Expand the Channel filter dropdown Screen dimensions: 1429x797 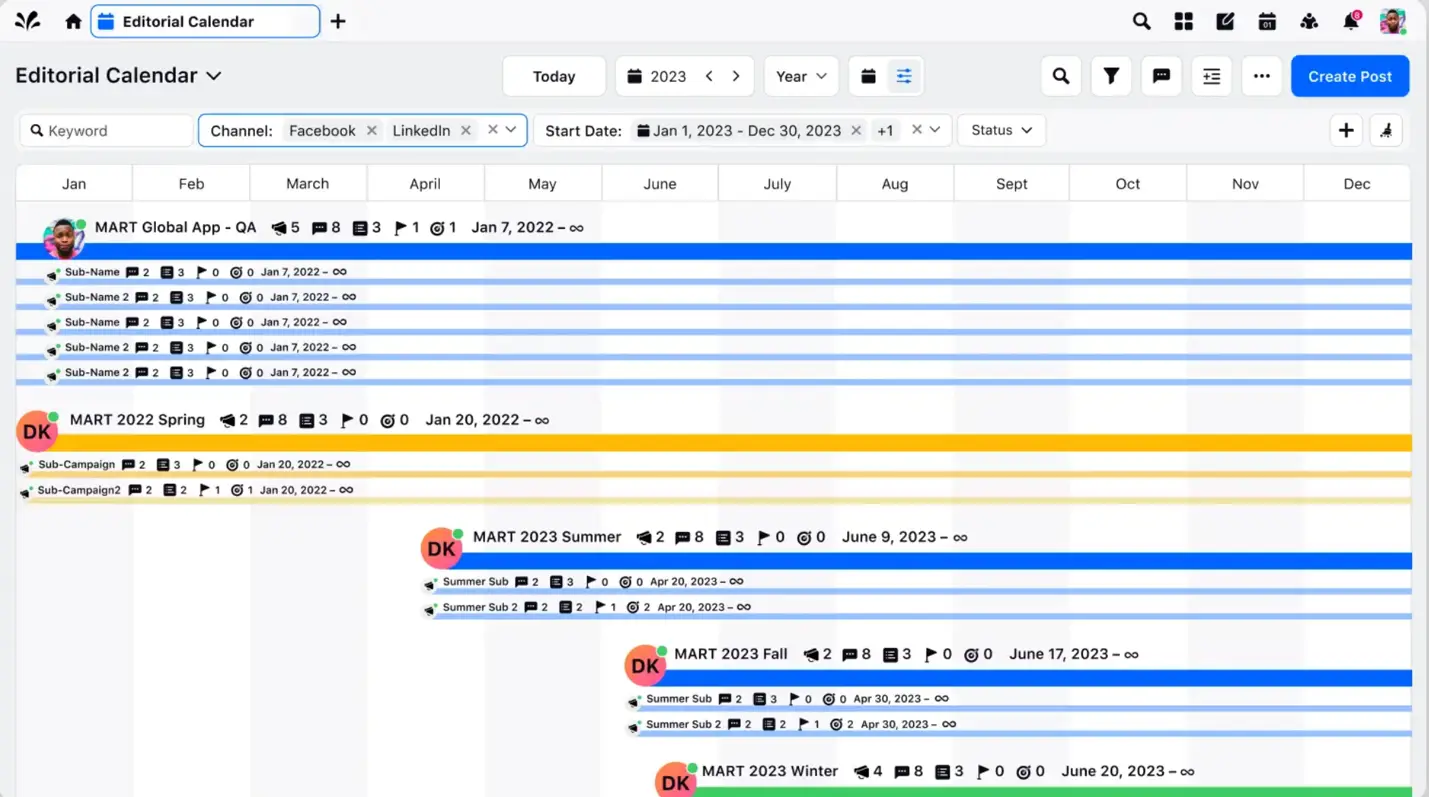point(511,130)
